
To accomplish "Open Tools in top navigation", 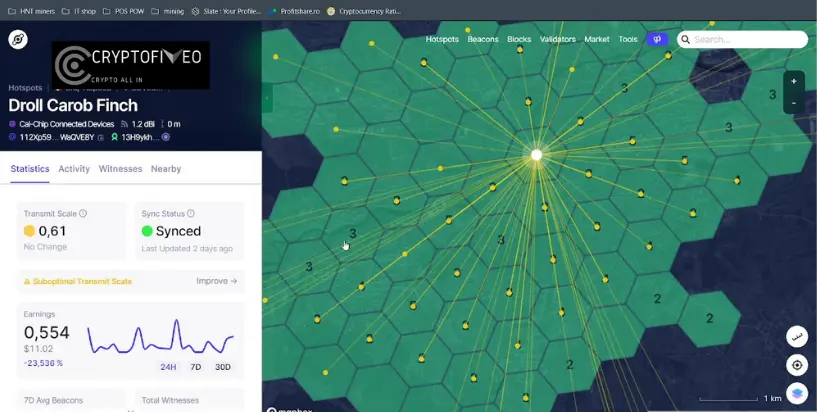I will pos(628,39).
